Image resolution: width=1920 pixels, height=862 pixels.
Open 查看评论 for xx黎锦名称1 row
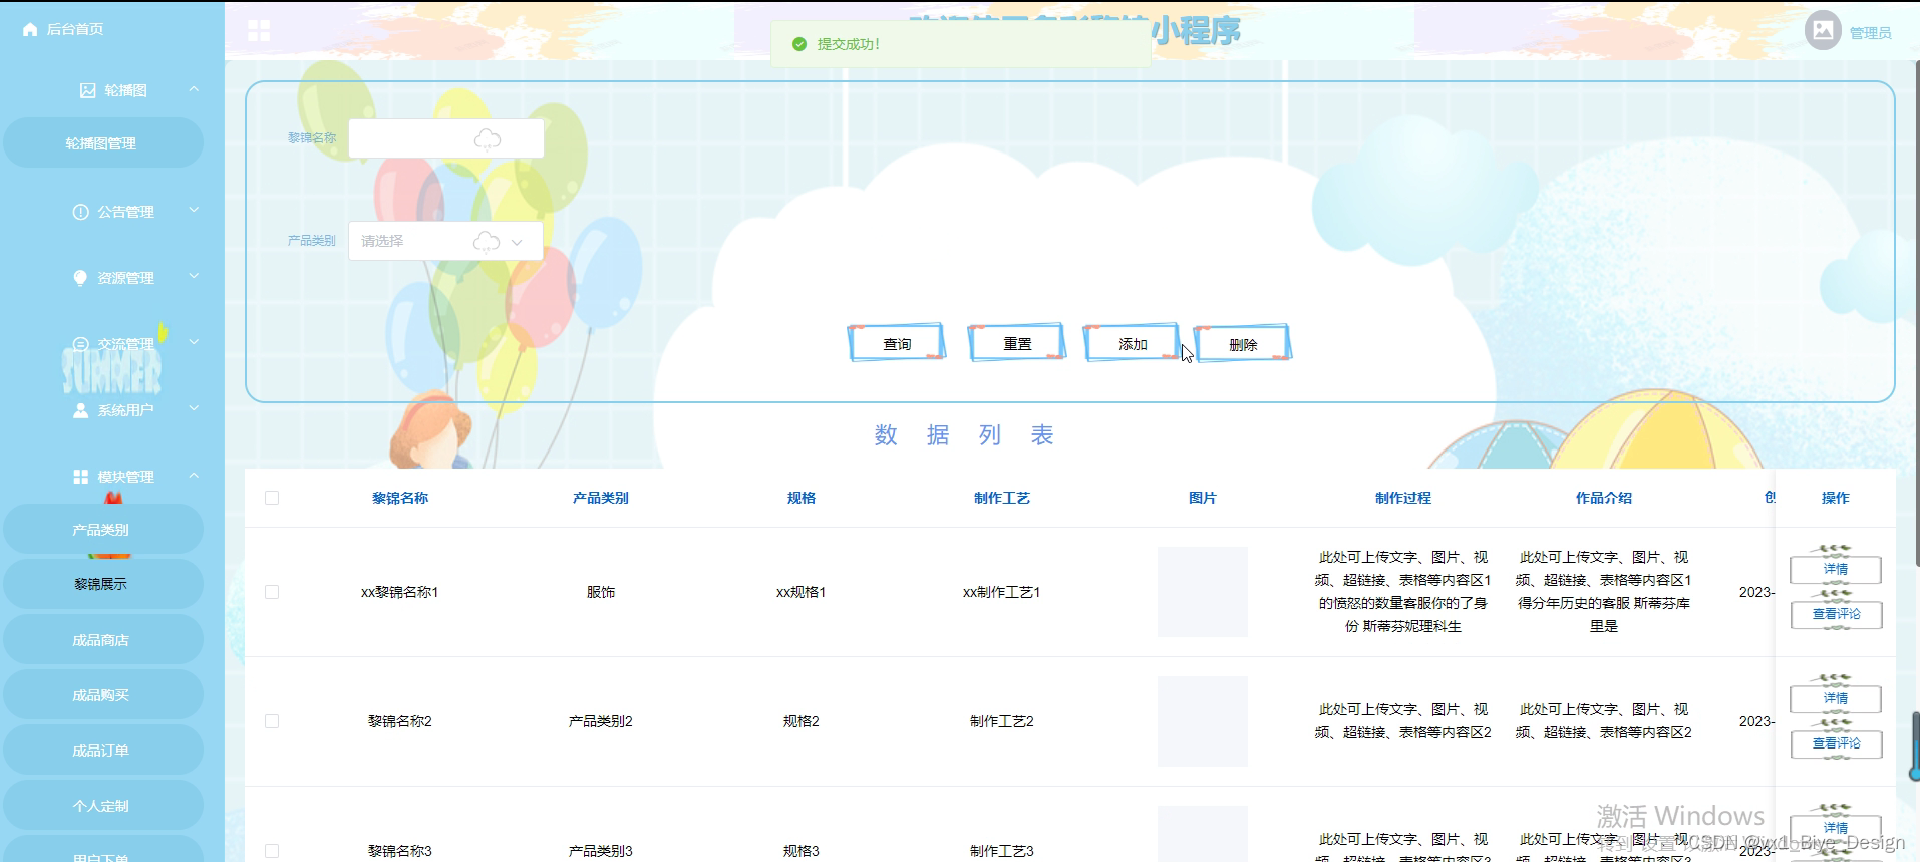point(1836,614)
